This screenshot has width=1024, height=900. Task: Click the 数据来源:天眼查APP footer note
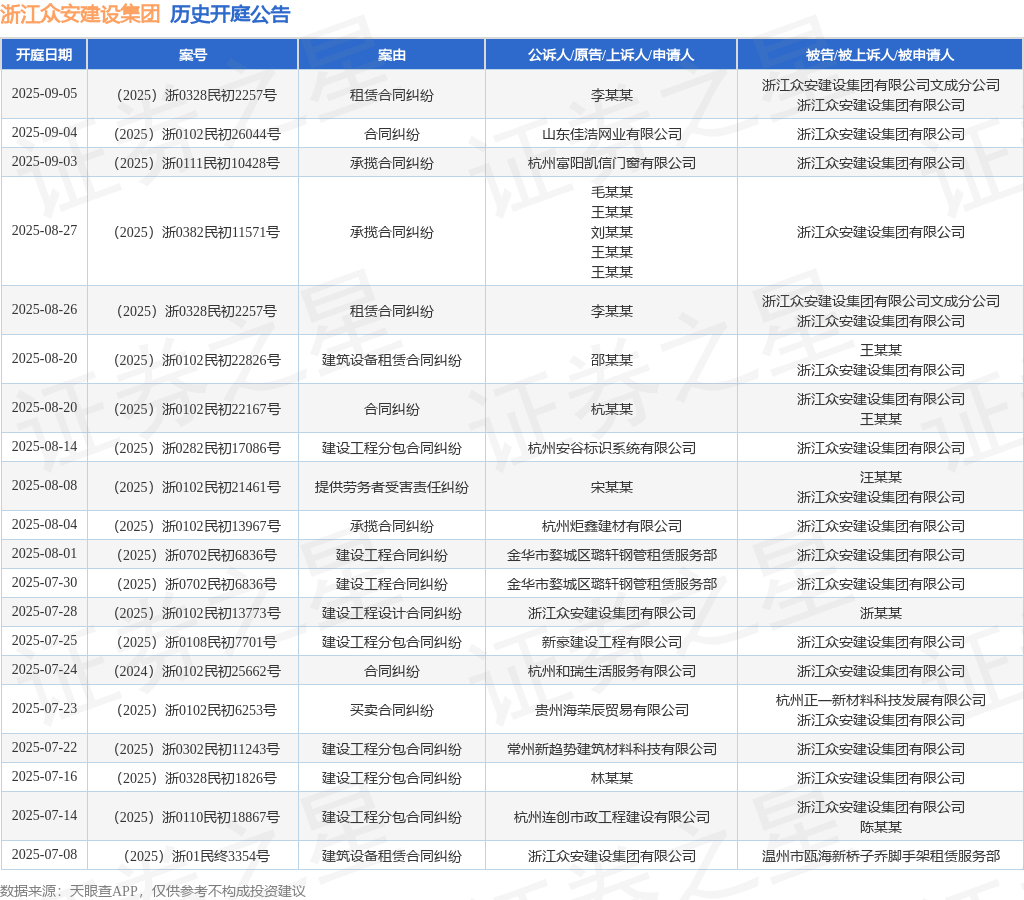[153, 891]
